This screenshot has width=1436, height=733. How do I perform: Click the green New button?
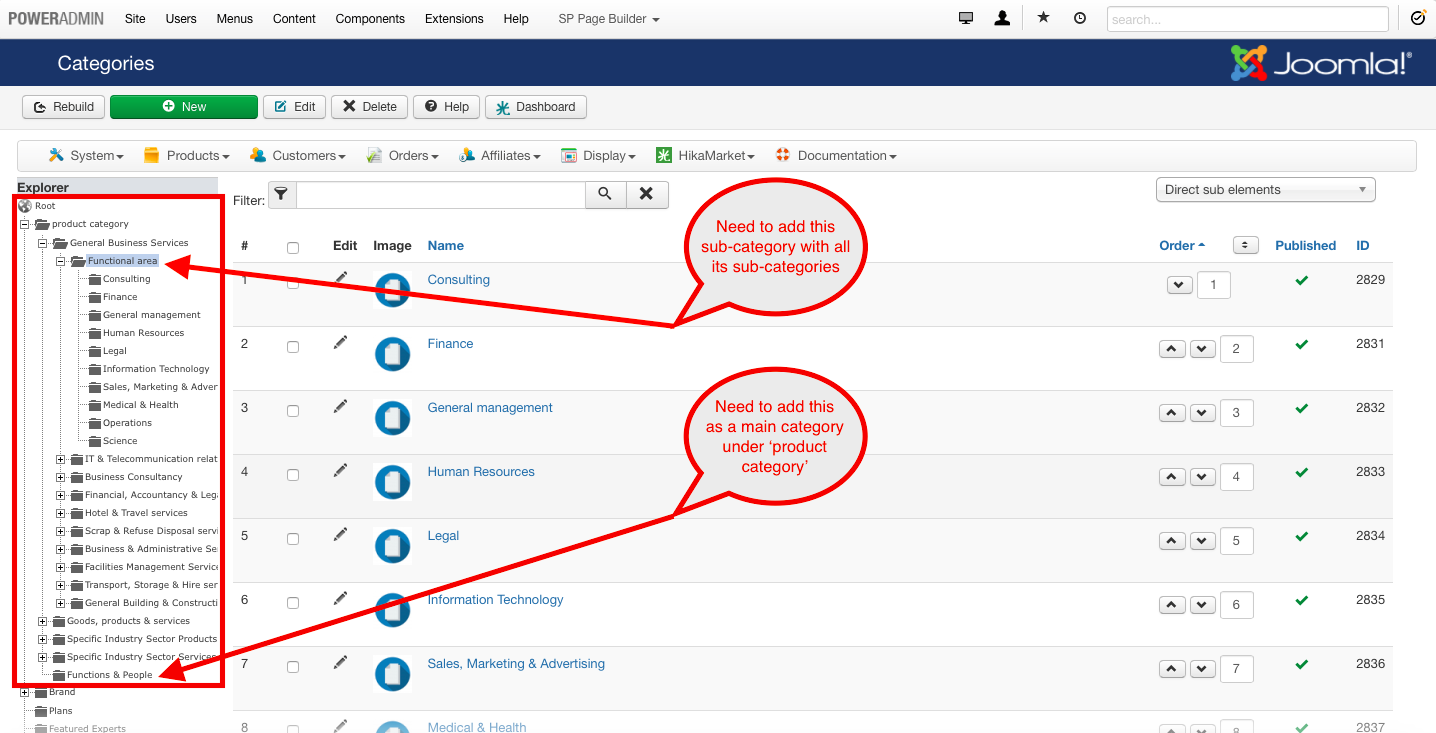tap(184, 107)
